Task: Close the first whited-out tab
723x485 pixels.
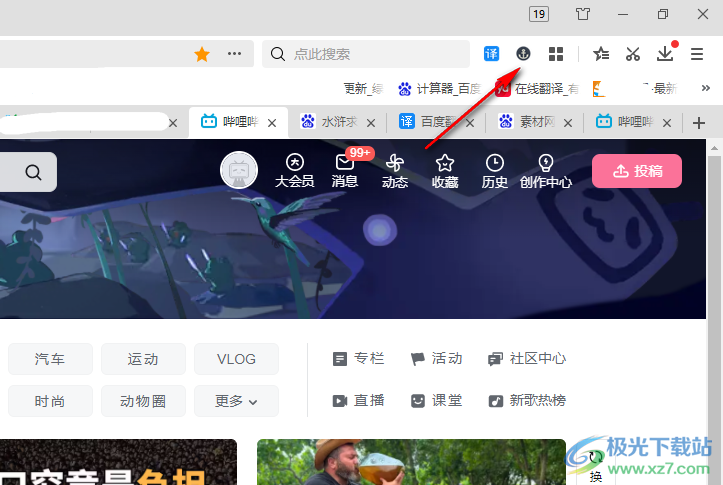Action: (x=173, y=123)
